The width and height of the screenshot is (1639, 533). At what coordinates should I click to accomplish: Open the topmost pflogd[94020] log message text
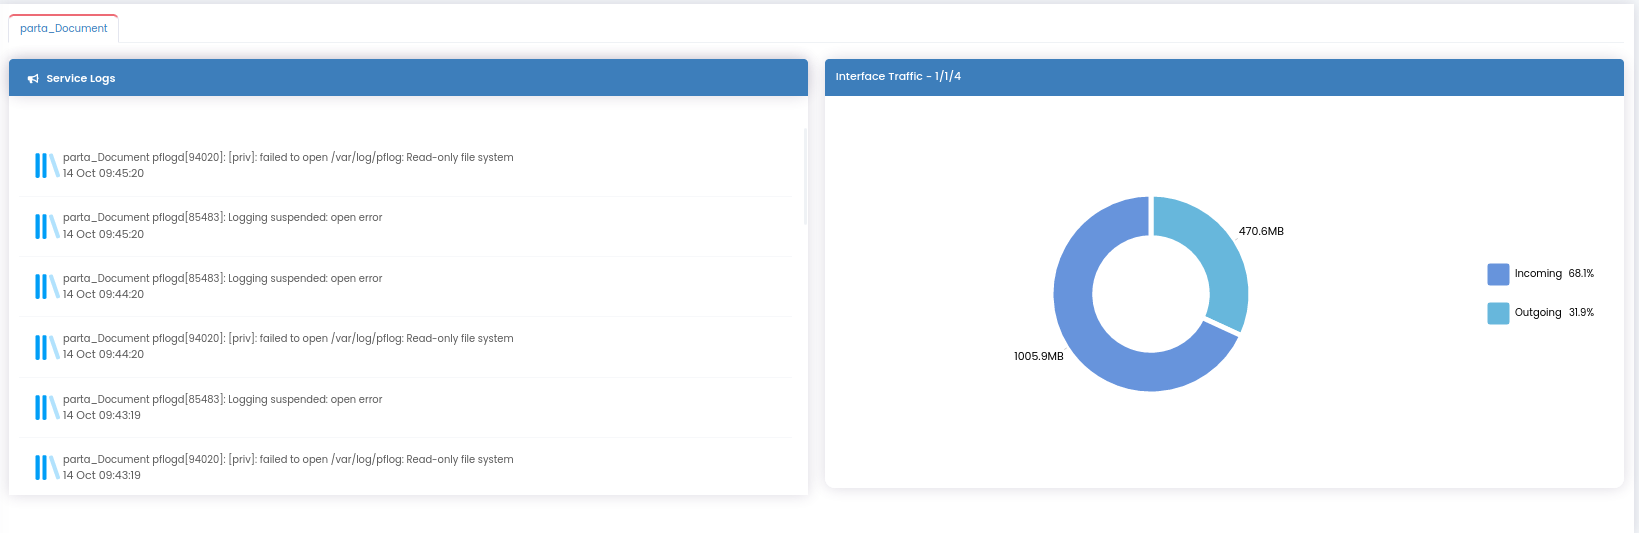pyautogui.click(x=288, y=157)
